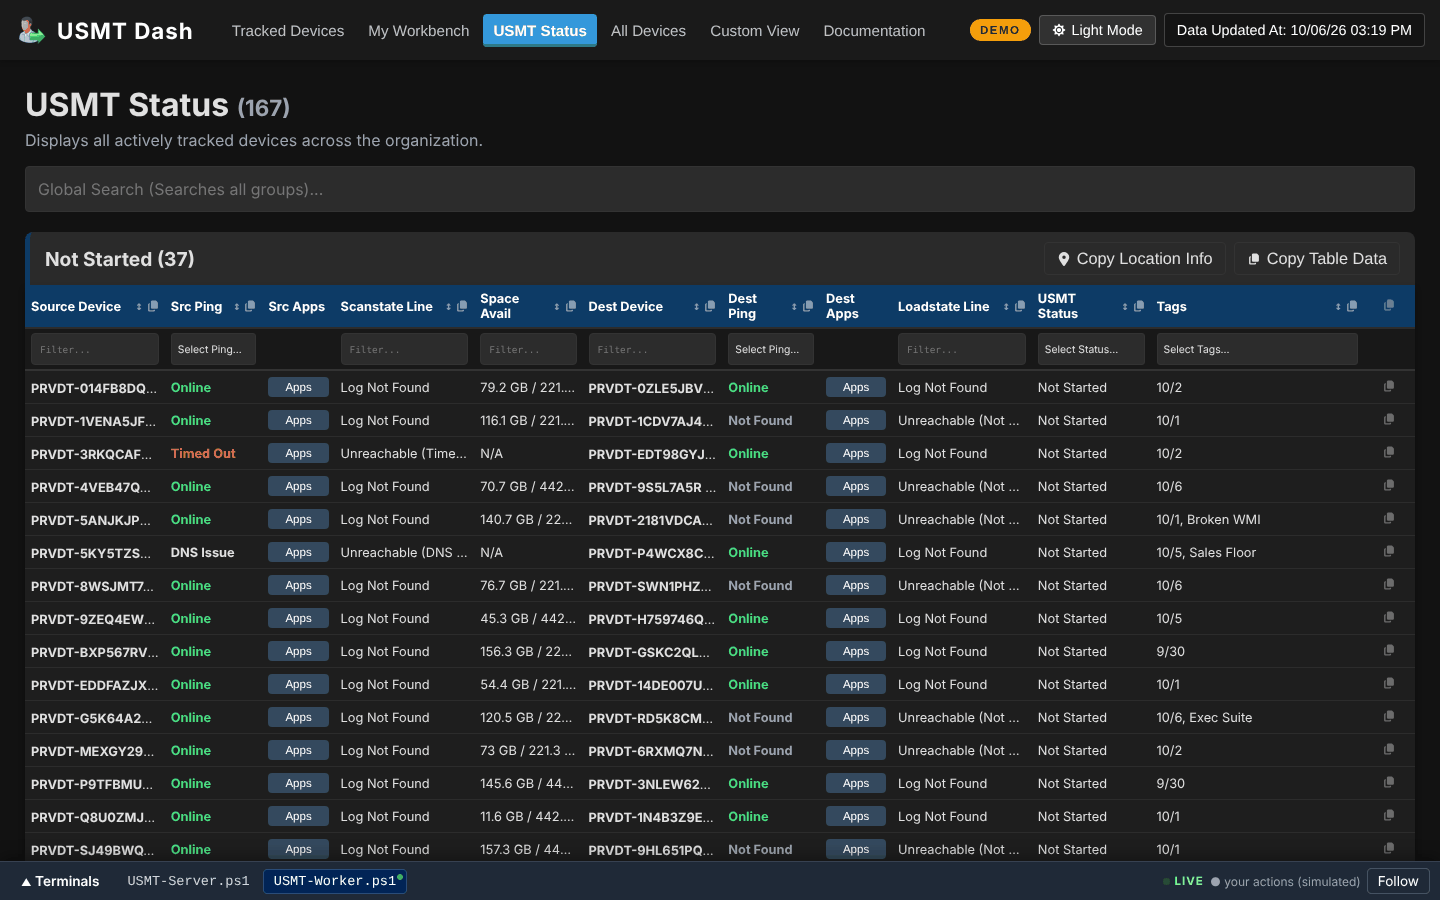Image resolution: width=1440 pixels, height=900 pixels.
Task: Copy the Tags column
Action: pyautogui.click(x=1352, y=307)
